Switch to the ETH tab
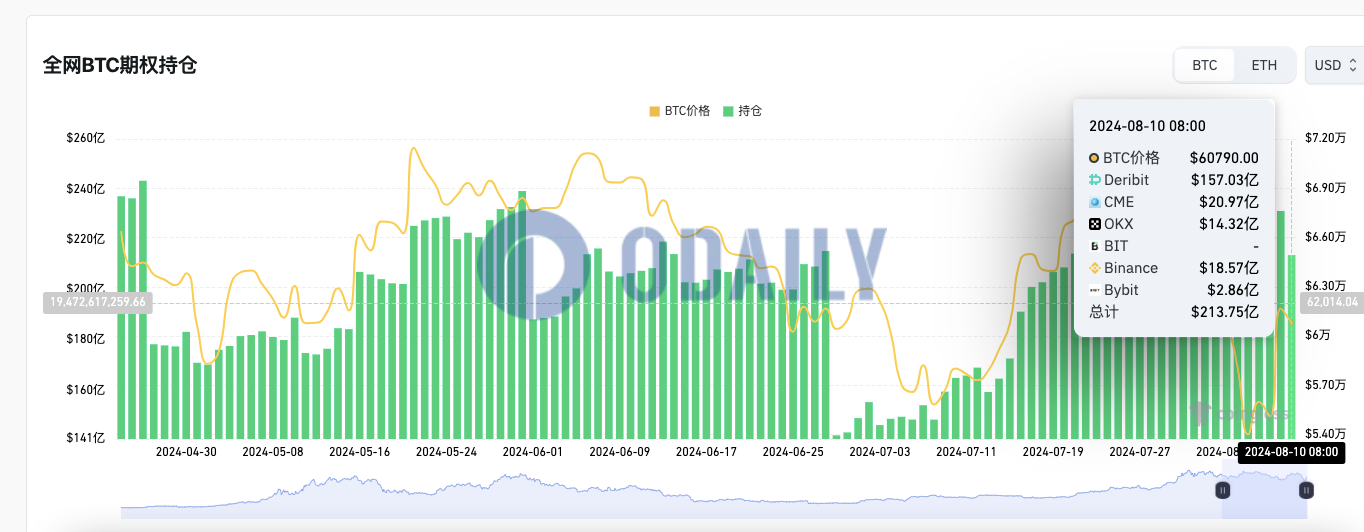The height and width of the screenshot is (532, 1364). (x=1264, y=65)
